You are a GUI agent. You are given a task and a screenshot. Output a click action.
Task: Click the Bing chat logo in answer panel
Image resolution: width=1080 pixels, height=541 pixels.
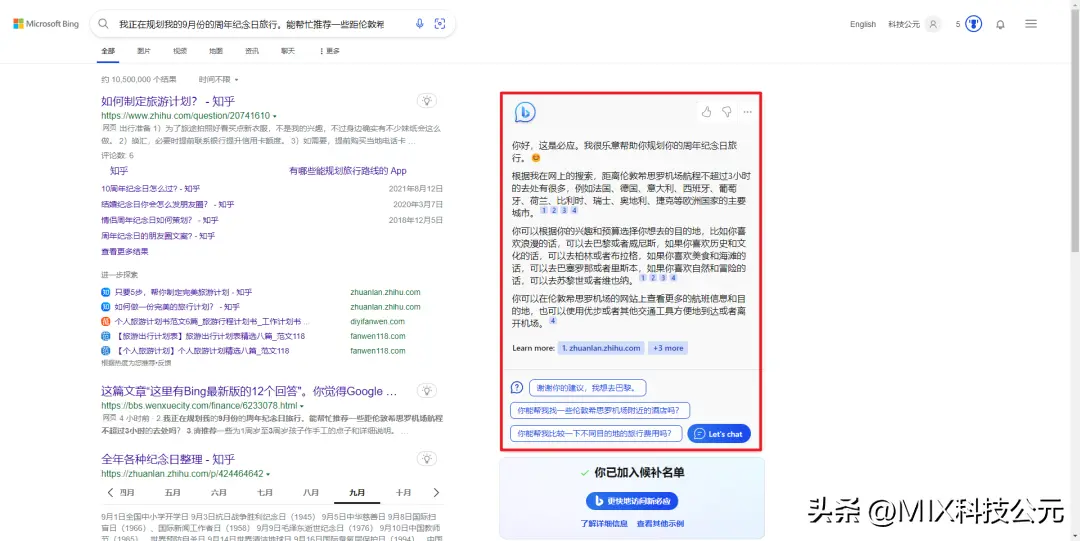[x=525, y=112]
